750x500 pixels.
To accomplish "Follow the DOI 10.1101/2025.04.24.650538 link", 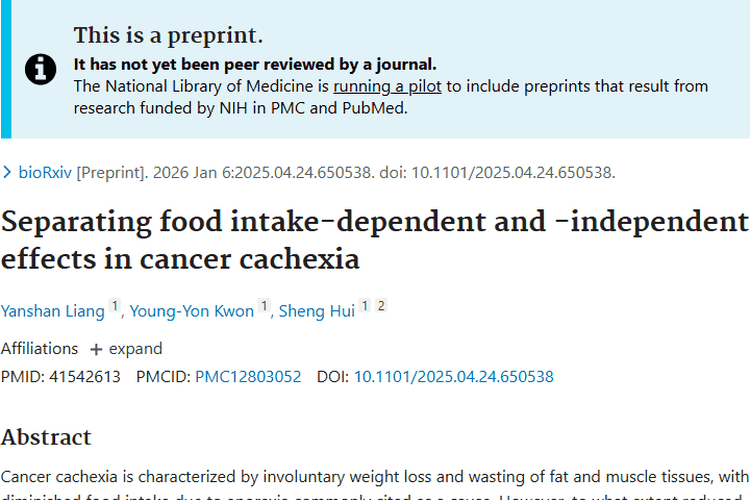I will click(x=453, y=377).
